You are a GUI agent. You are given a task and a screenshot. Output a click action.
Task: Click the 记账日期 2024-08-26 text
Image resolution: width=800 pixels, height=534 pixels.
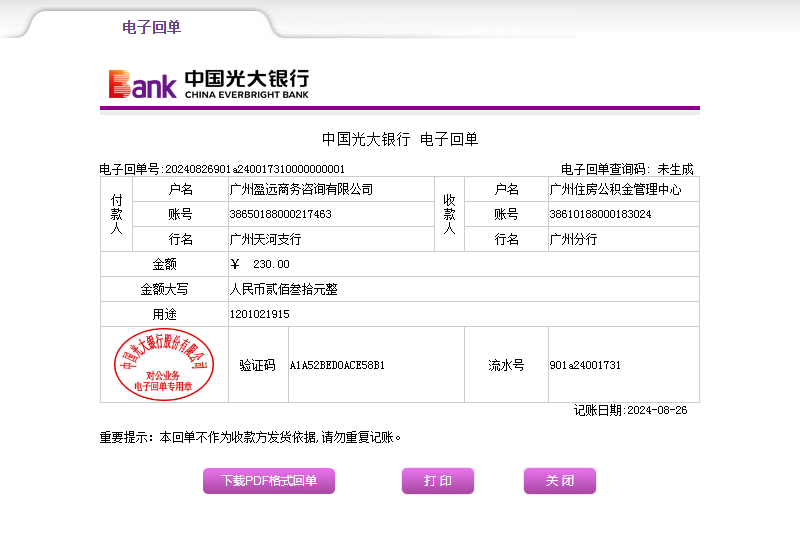[630, 410]
